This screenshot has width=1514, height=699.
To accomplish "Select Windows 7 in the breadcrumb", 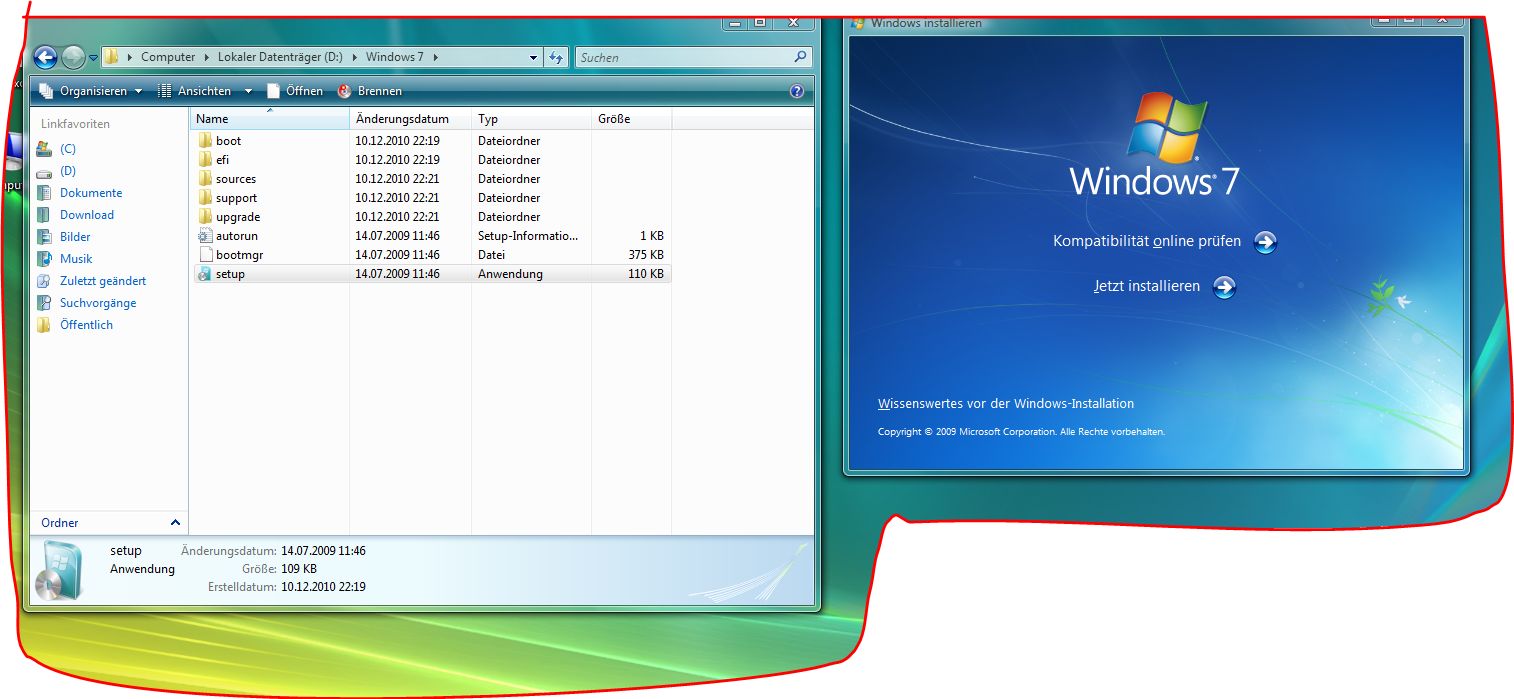I will tap(394, 57).
